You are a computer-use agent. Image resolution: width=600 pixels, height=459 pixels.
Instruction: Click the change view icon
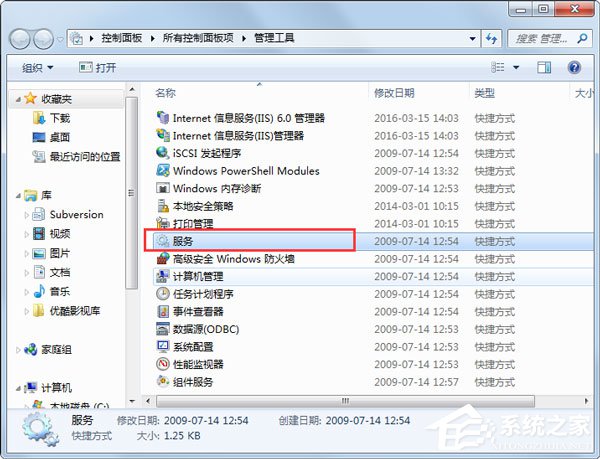497,68
